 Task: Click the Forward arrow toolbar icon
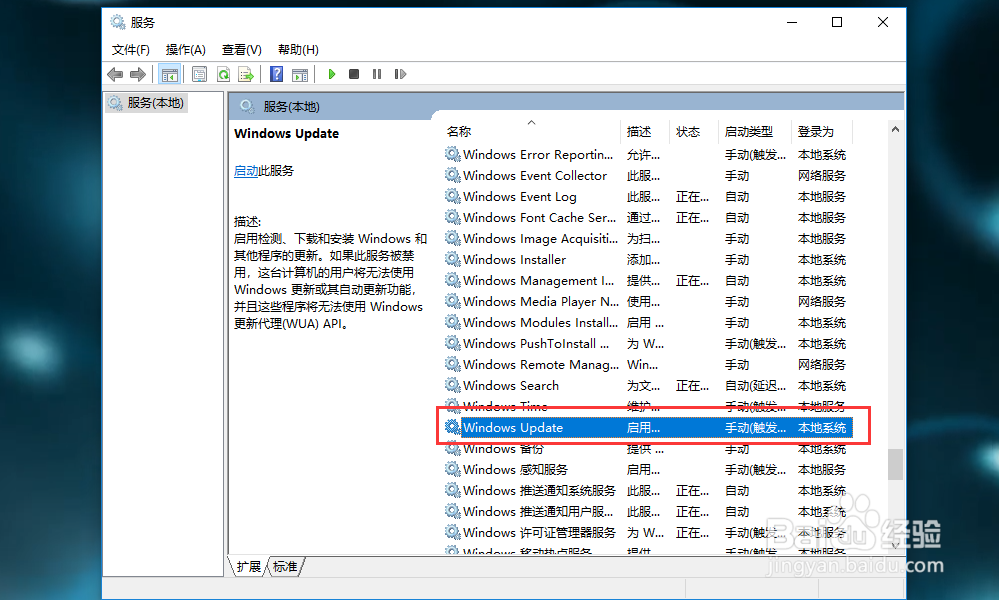[138, 75]
